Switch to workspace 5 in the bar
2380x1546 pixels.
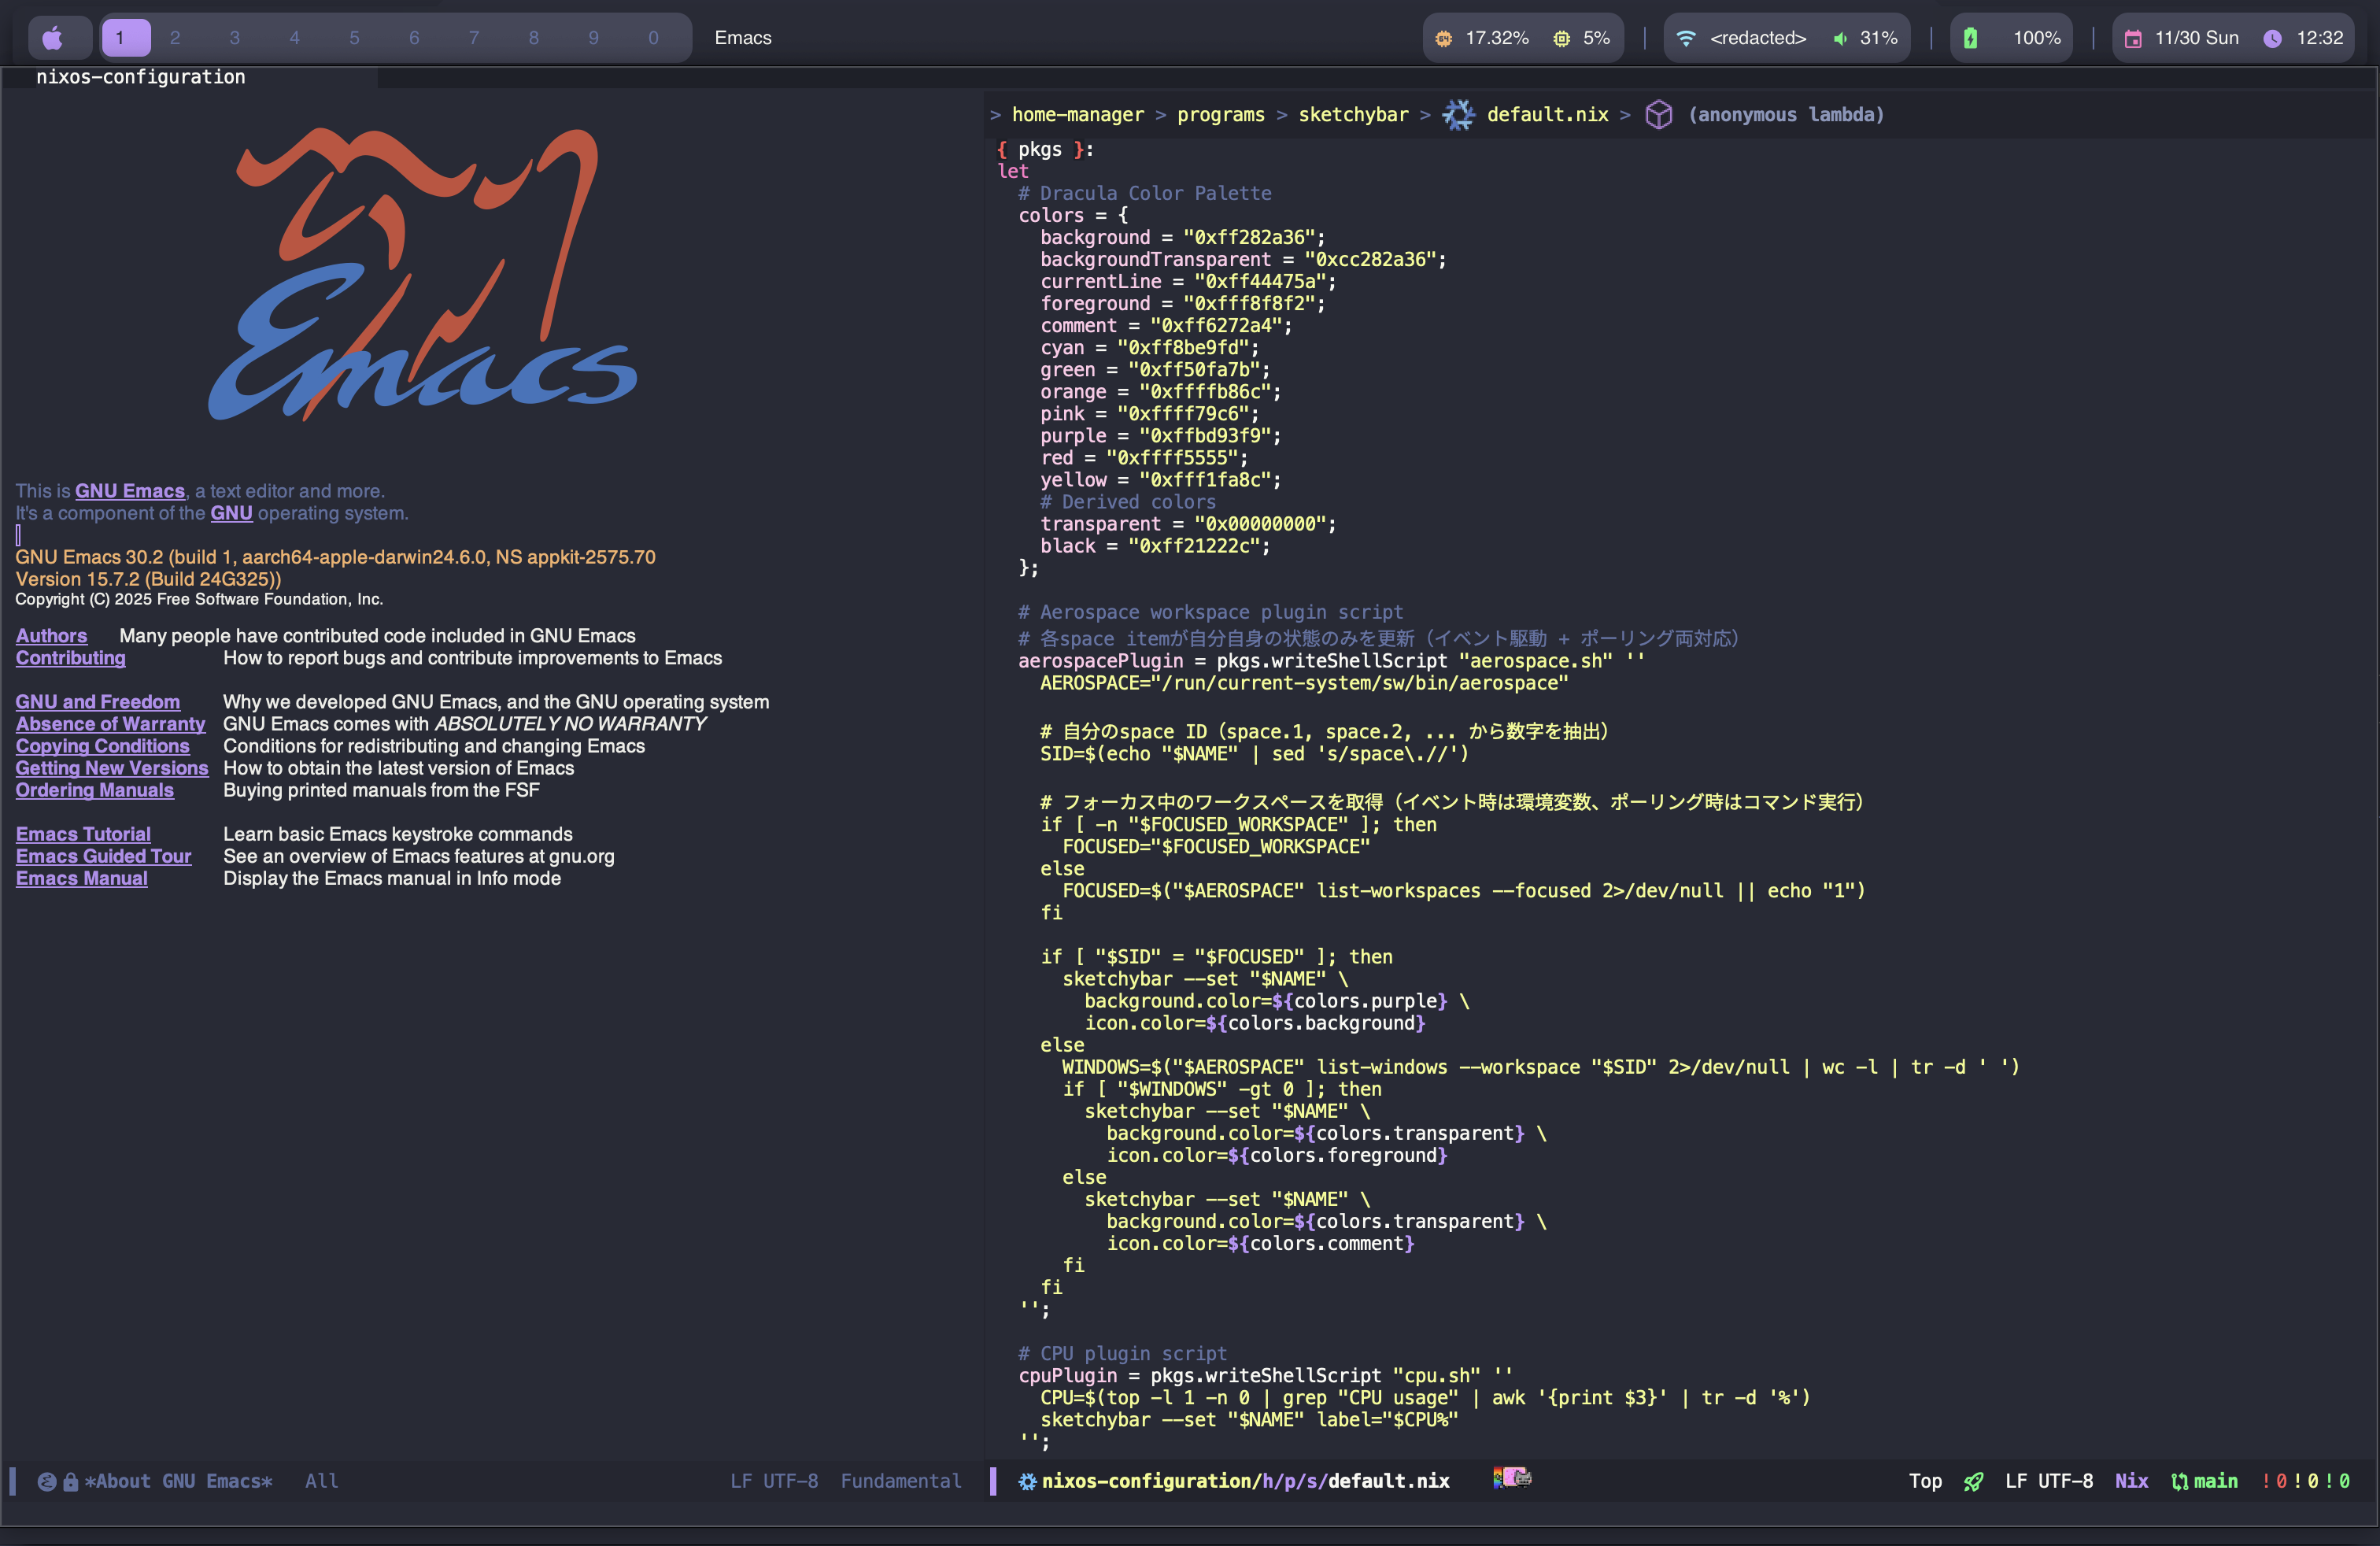coord(354,38)
